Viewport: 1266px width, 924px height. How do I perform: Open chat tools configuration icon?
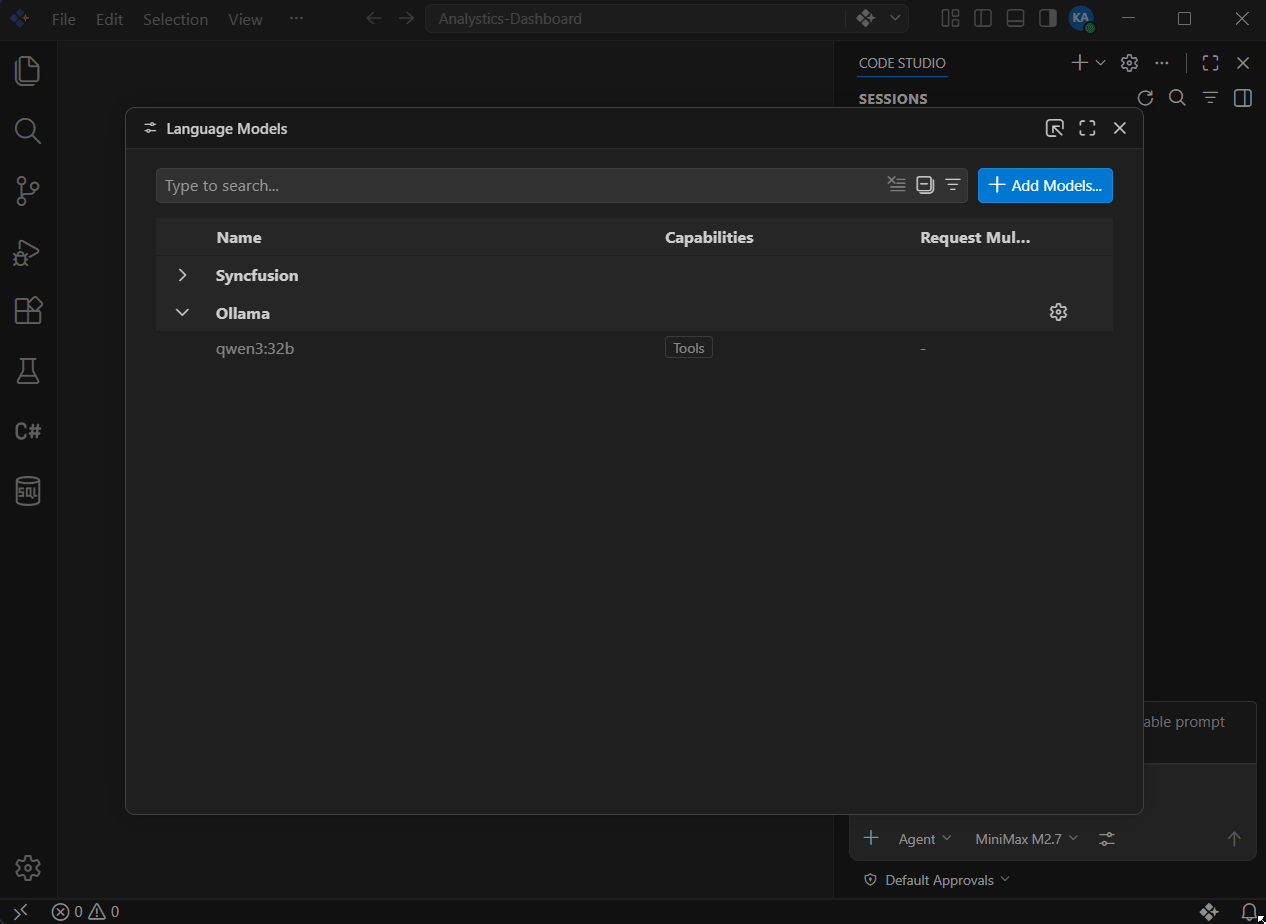point(1107,839)
